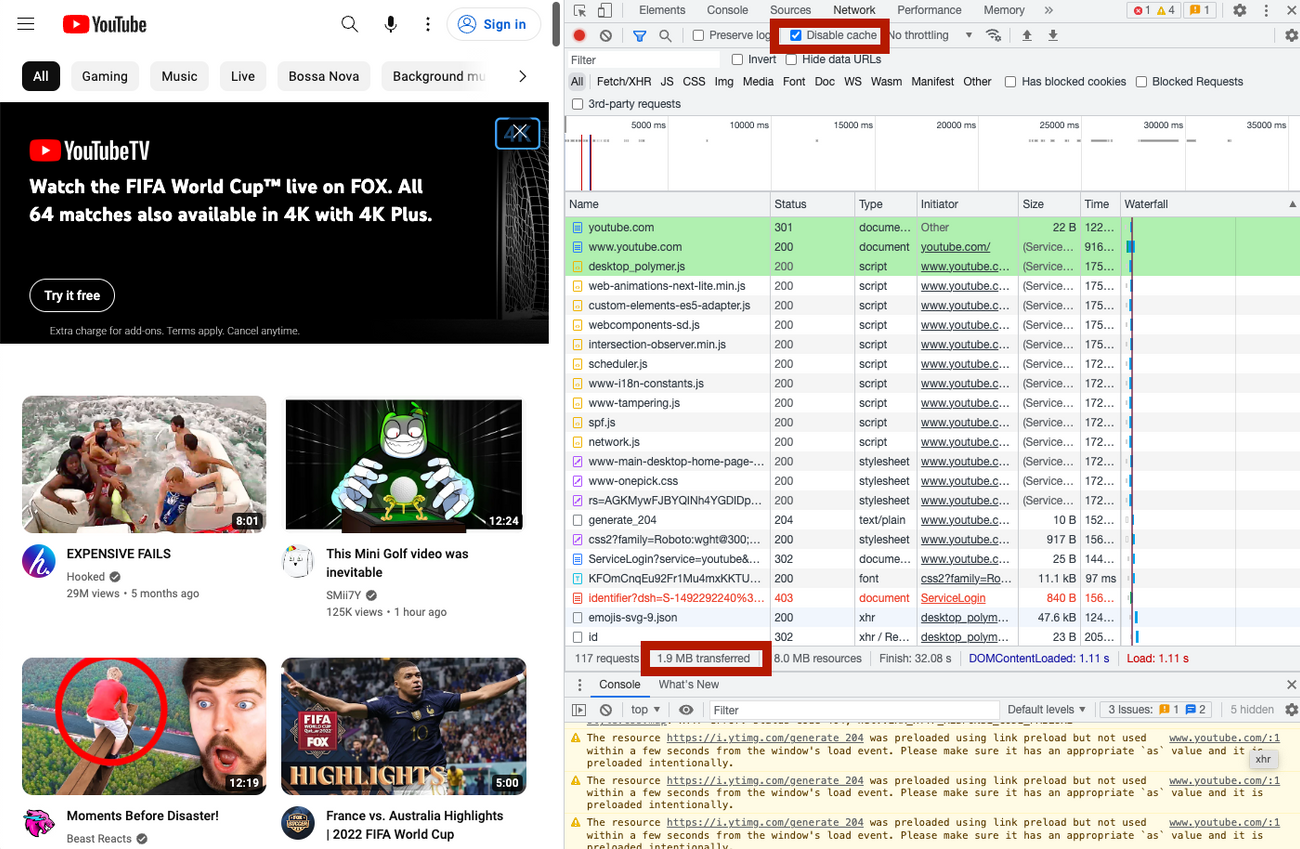
Task: Toggle the device toolbar icon in DevTools
Action: pos(605,10)
